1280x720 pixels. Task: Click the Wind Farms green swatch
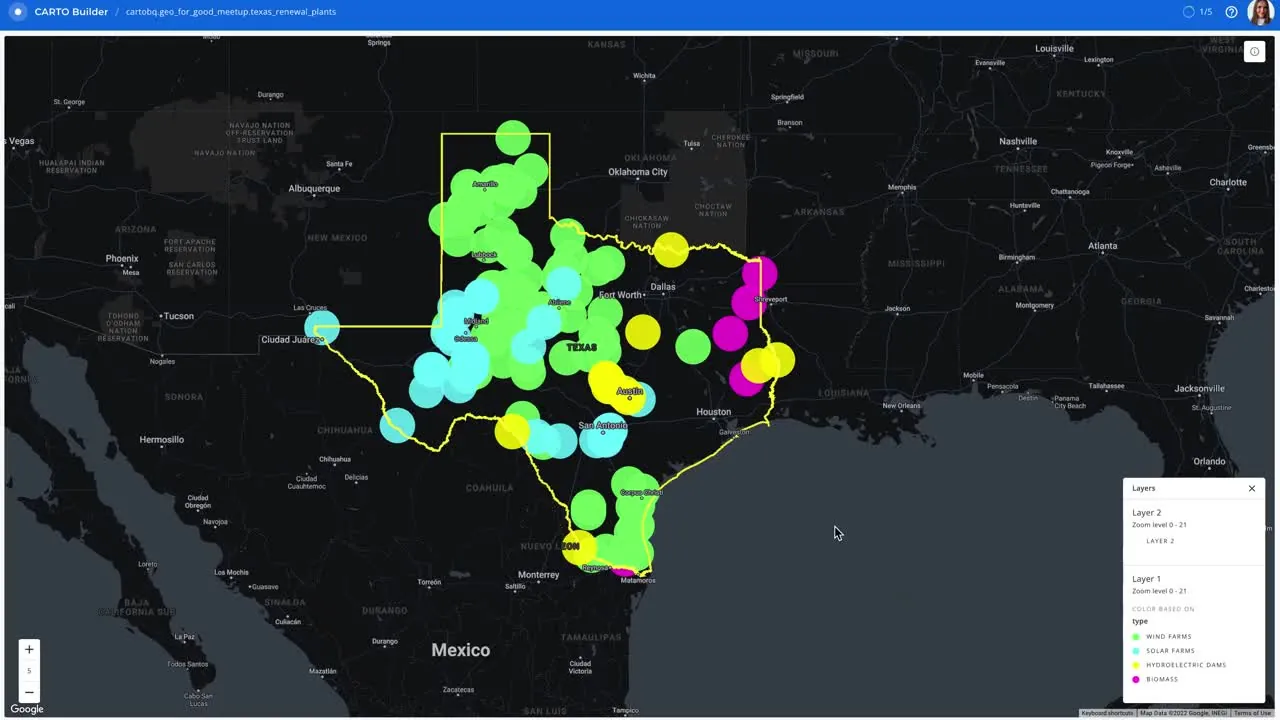(x=1136, y=637)
